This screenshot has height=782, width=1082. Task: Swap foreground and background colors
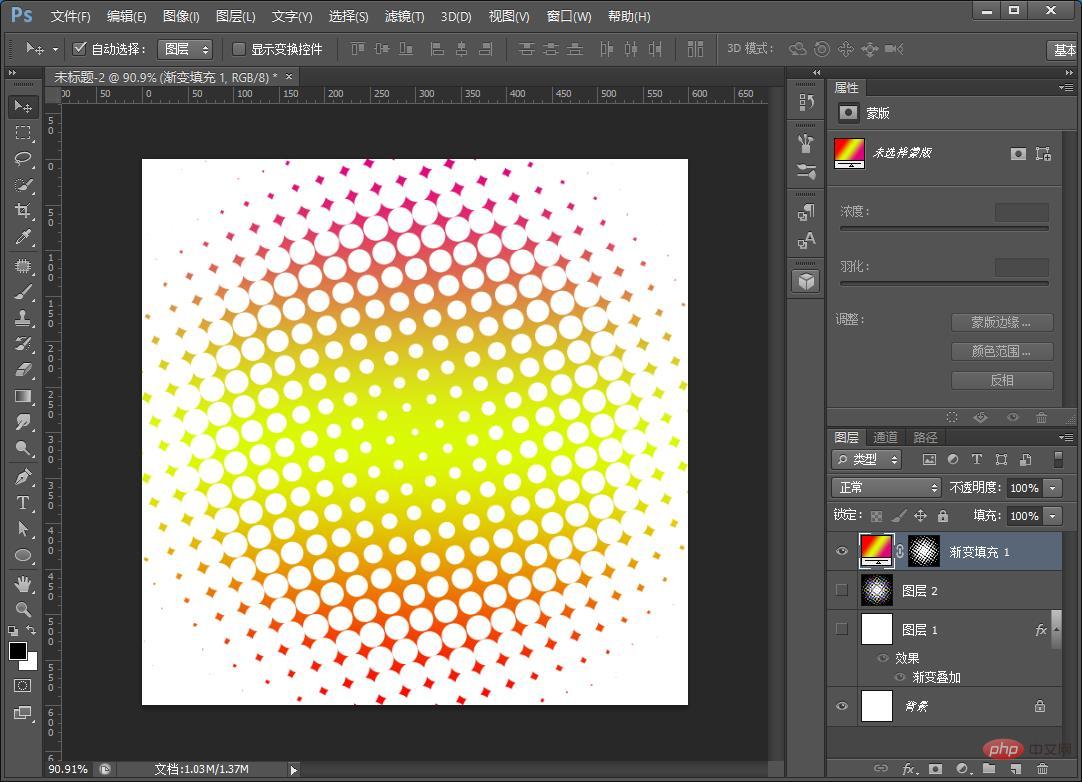coord(31,630)
